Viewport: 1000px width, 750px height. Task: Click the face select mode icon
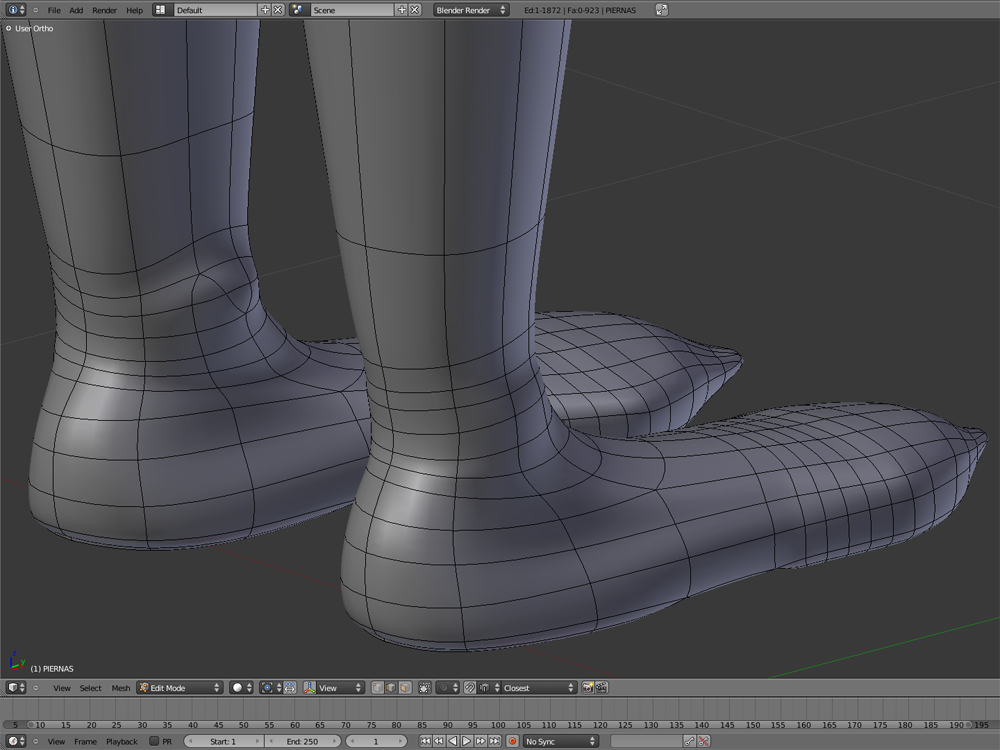(x=404, y=688)
